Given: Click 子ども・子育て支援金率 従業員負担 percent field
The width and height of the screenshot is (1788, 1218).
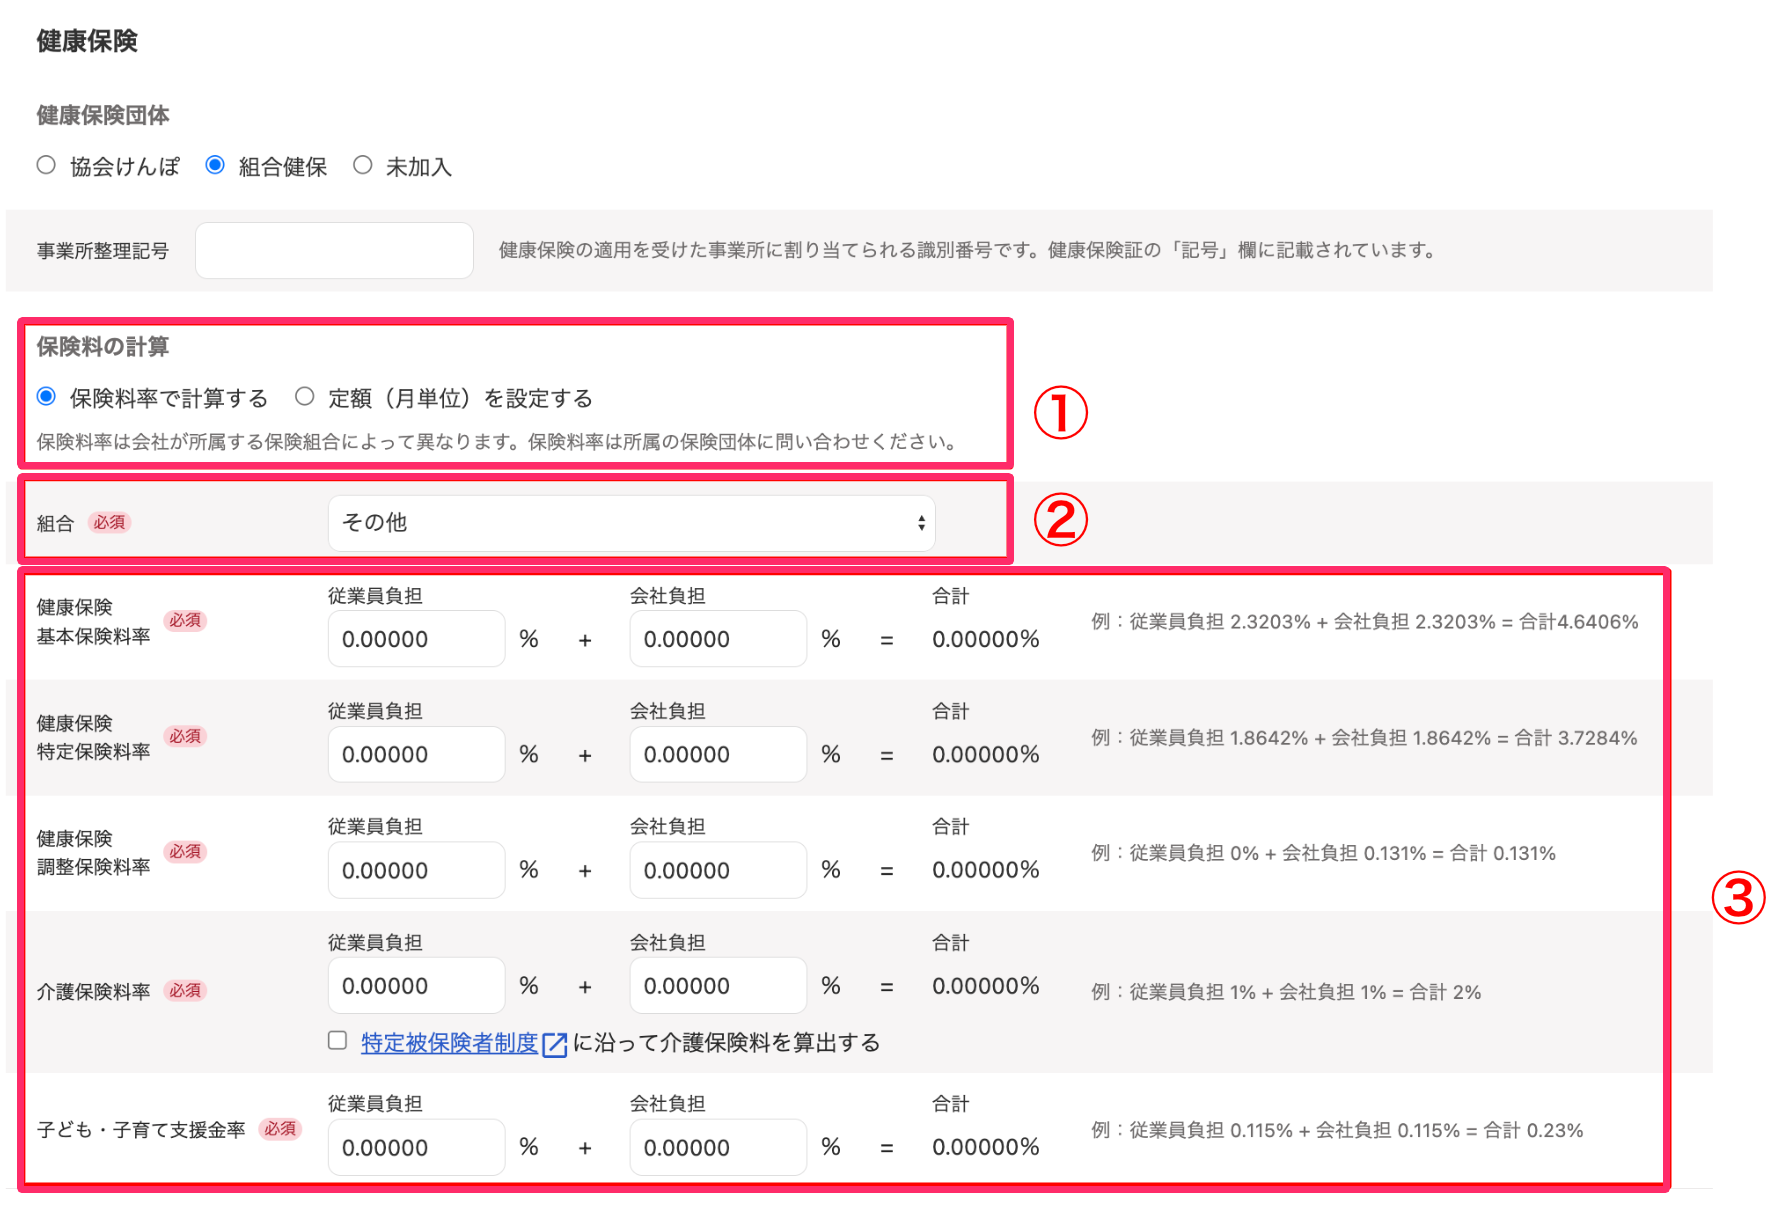Looking at the screenshot, I should [x=416, y=1147].
